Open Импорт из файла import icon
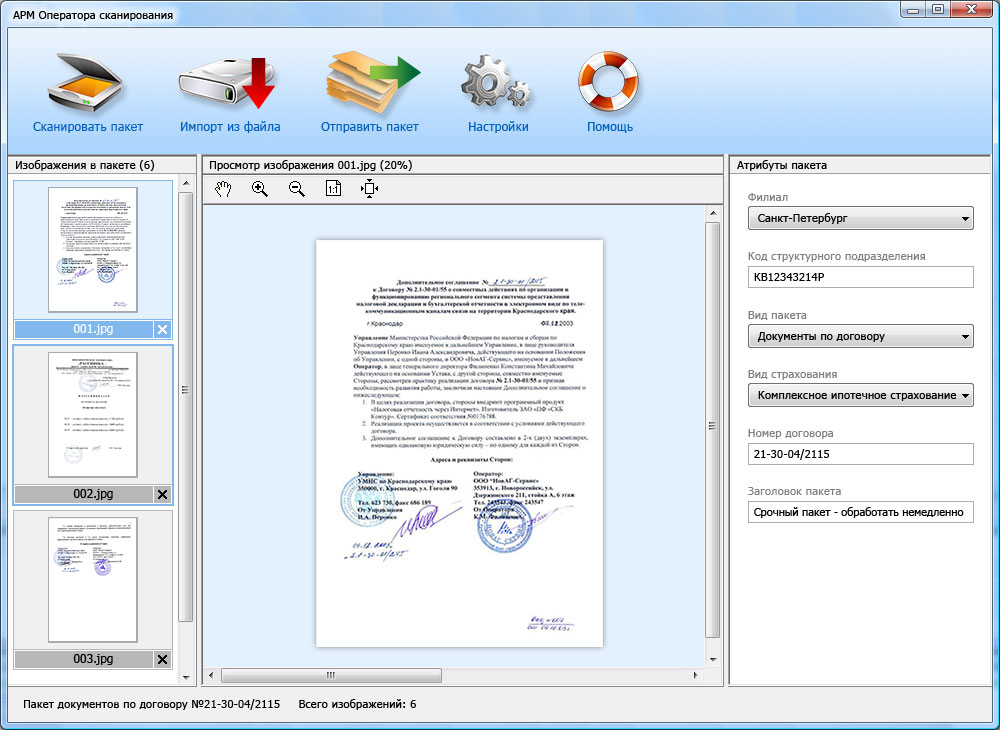 229,83
